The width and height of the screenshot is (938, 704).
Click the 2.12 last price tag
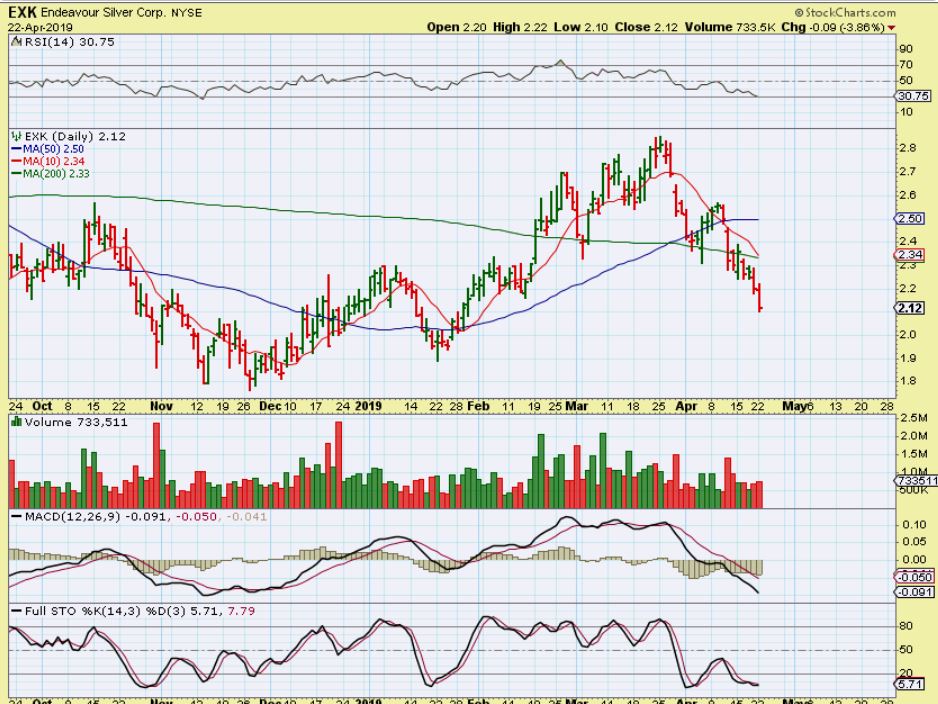pos(911,308)
